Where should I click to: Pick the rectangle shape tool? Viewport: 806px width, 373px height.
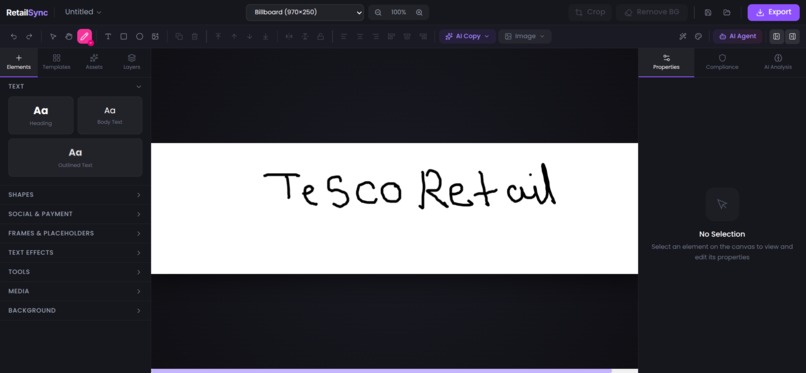click(124, 36)
